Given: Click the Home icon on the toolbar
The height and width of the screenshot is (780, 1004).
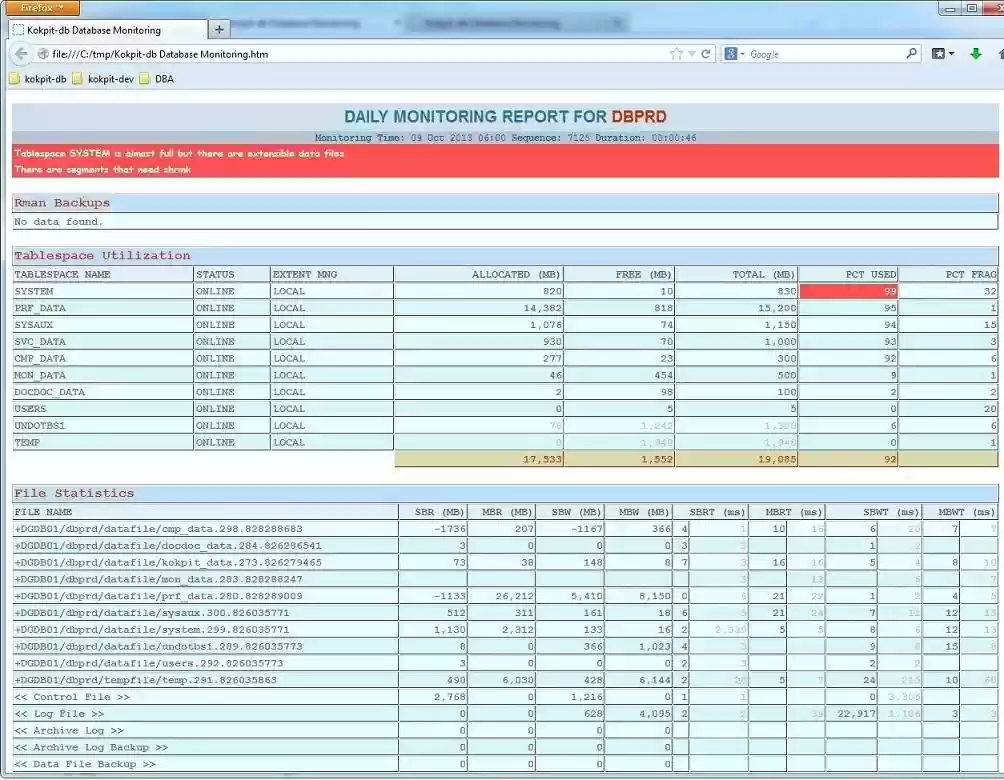Looking at the screenshot, I should 999,53.
